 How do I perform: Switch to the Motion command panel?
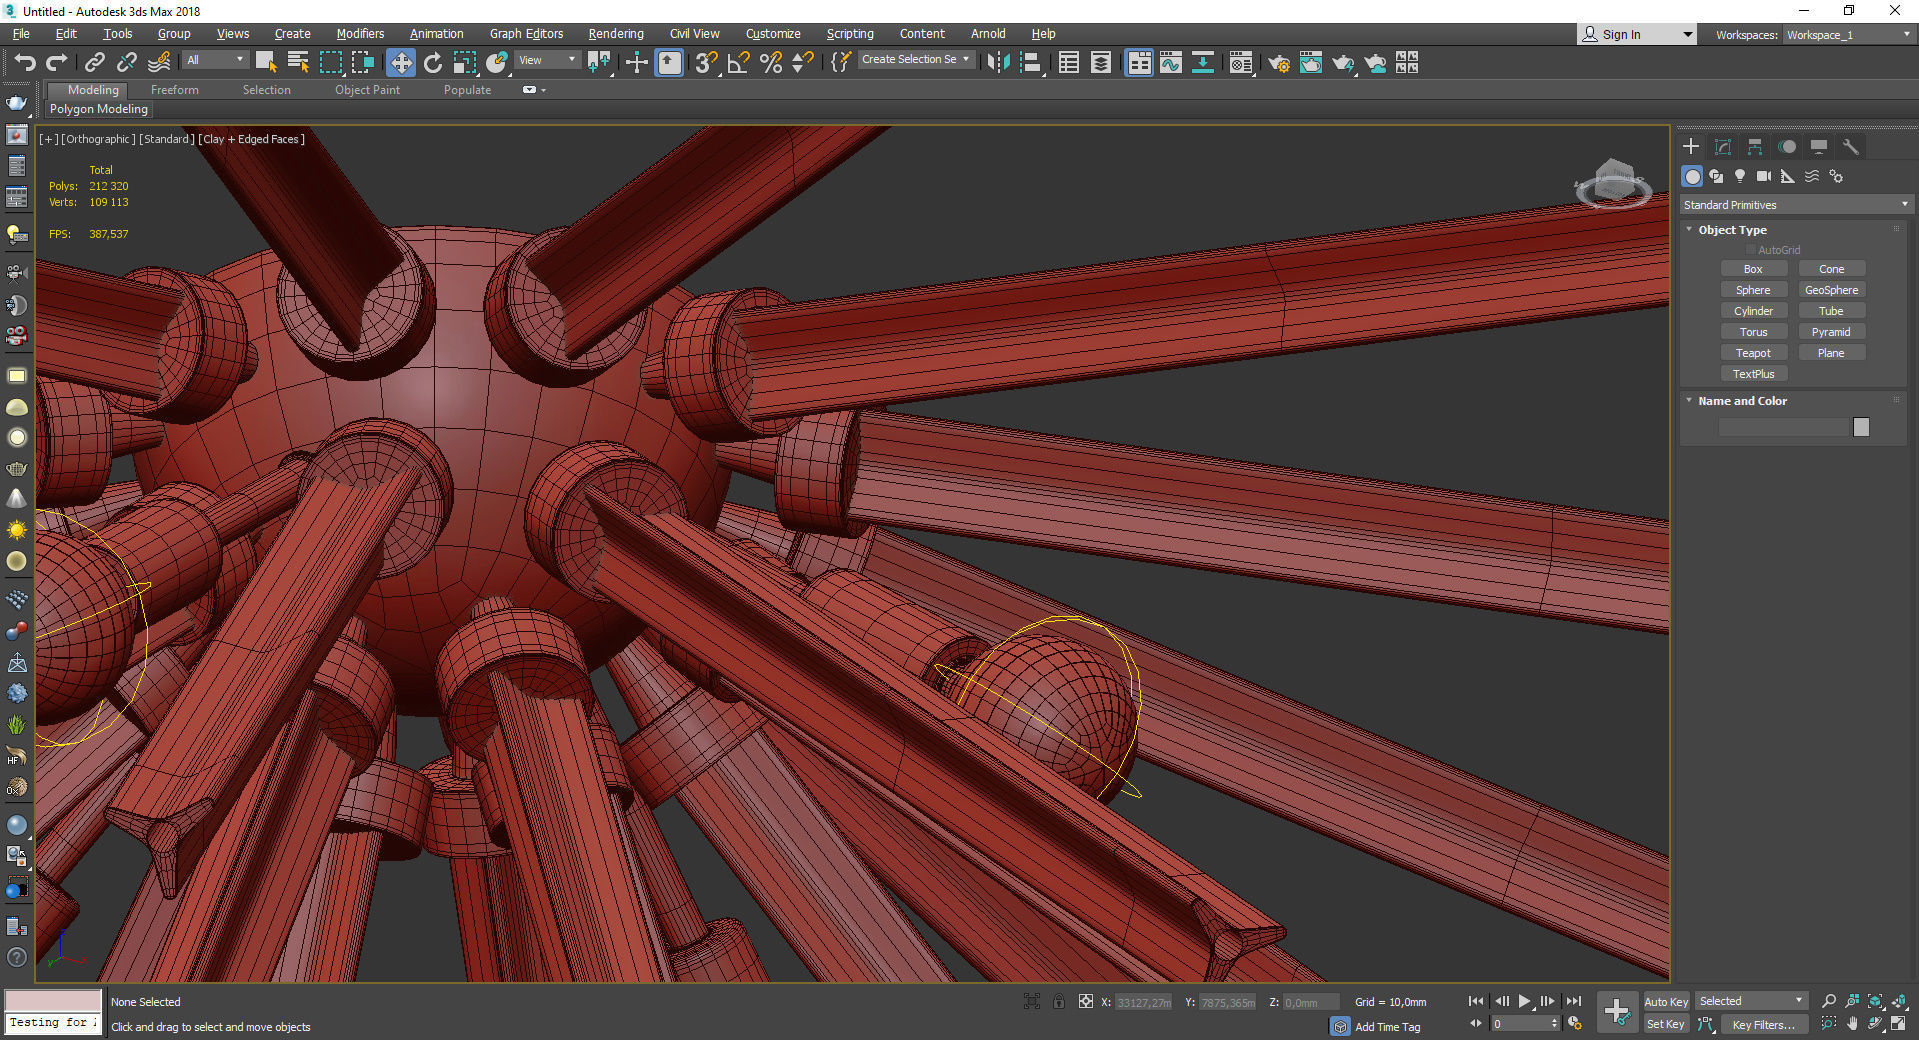coord(1787,147)
